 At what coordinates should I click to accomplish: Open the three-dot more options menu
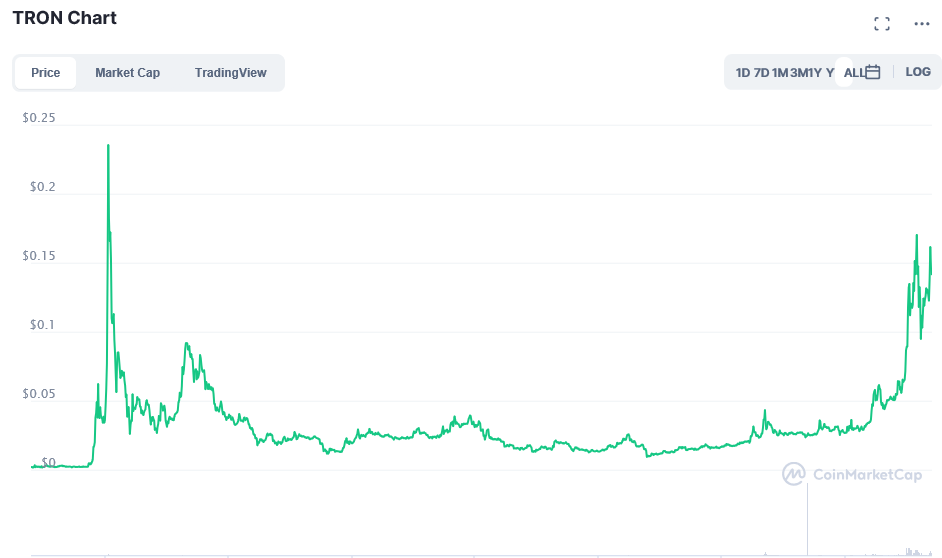pos(922,24)
